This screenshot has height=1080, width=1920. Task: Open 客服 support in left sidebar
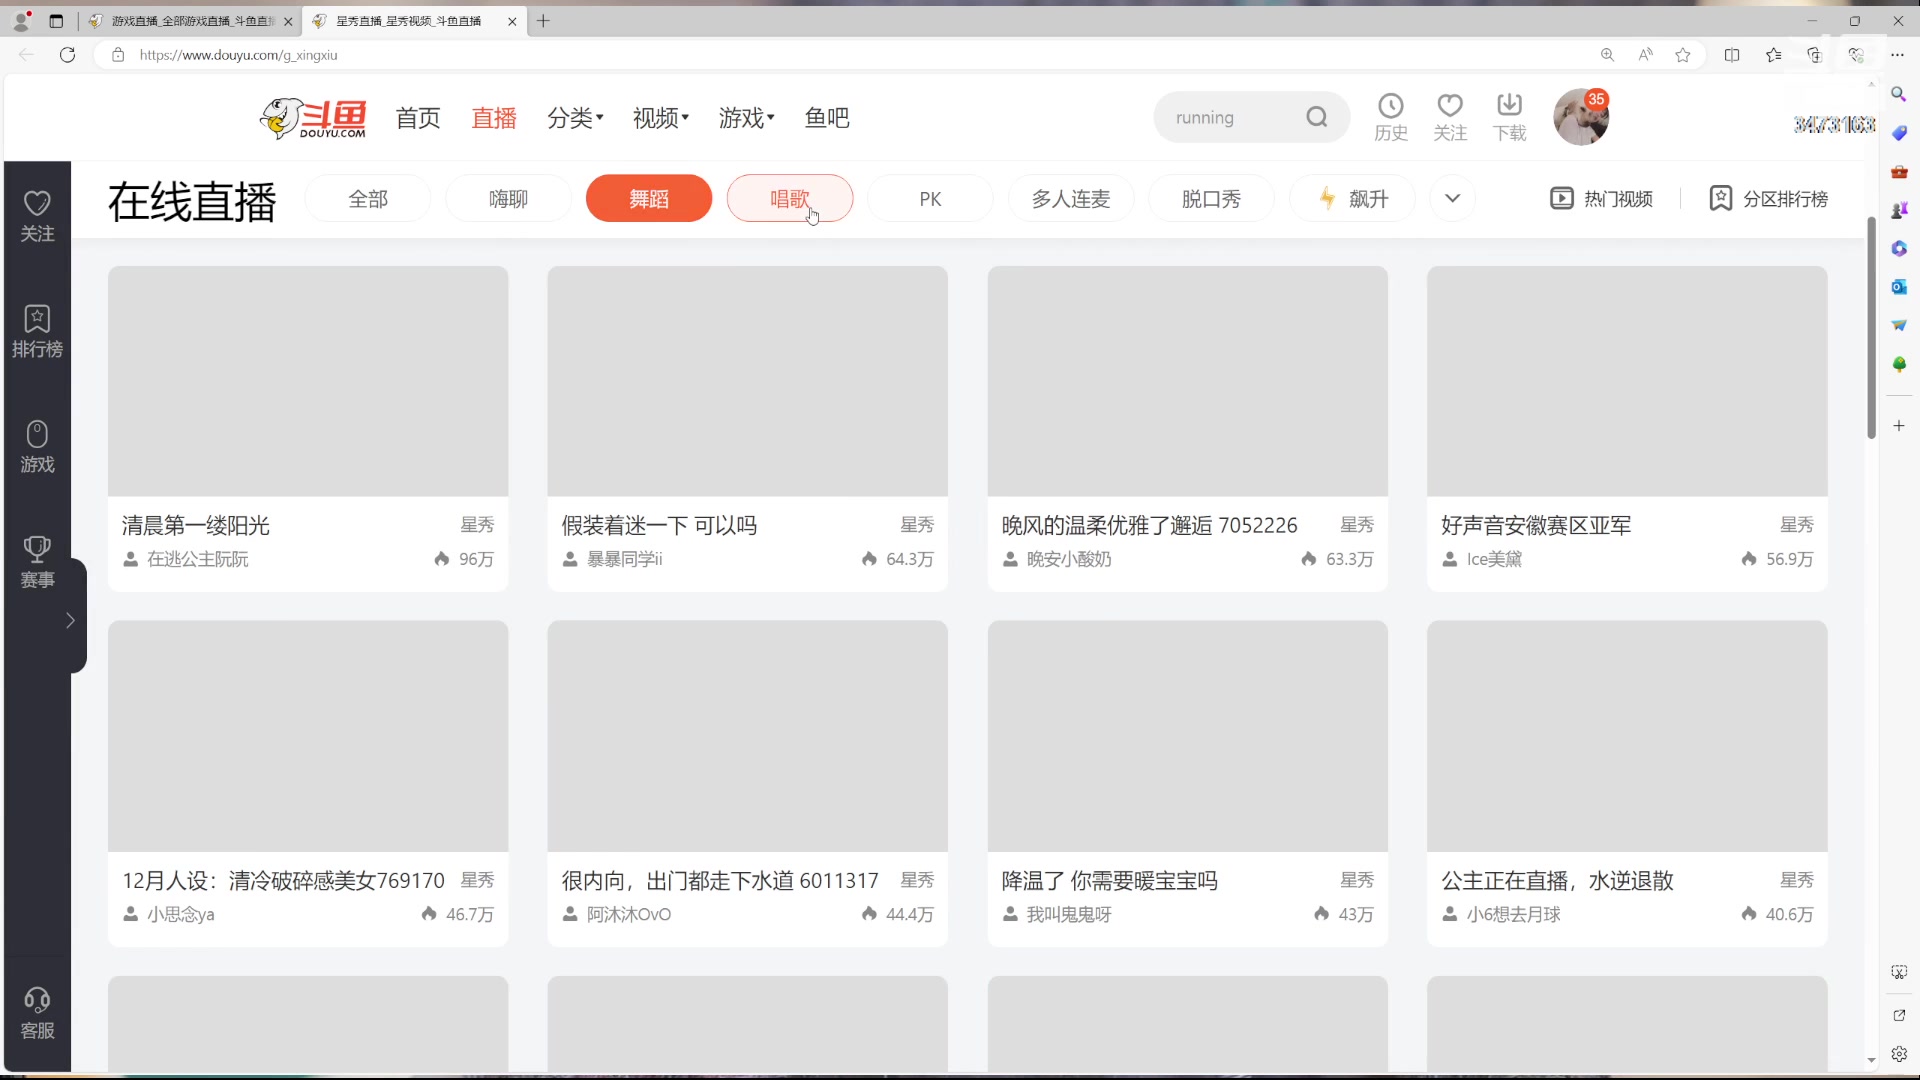coord(37,1013)
